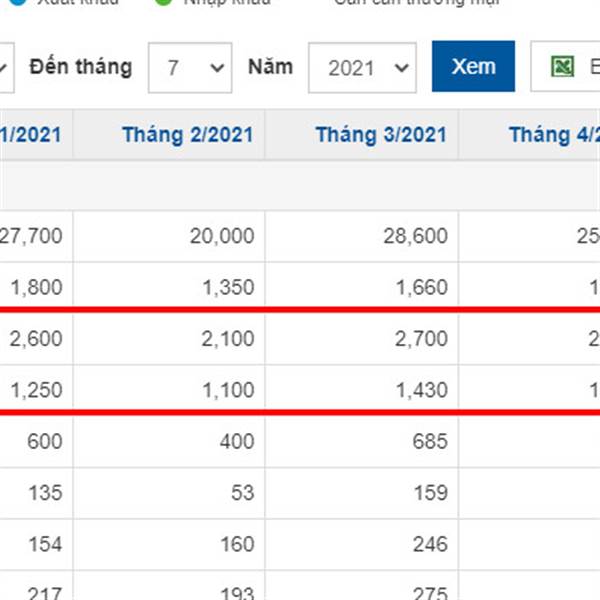The image size is (600, 600).
Task: Select the 685 cell
Action: [362, 442]
